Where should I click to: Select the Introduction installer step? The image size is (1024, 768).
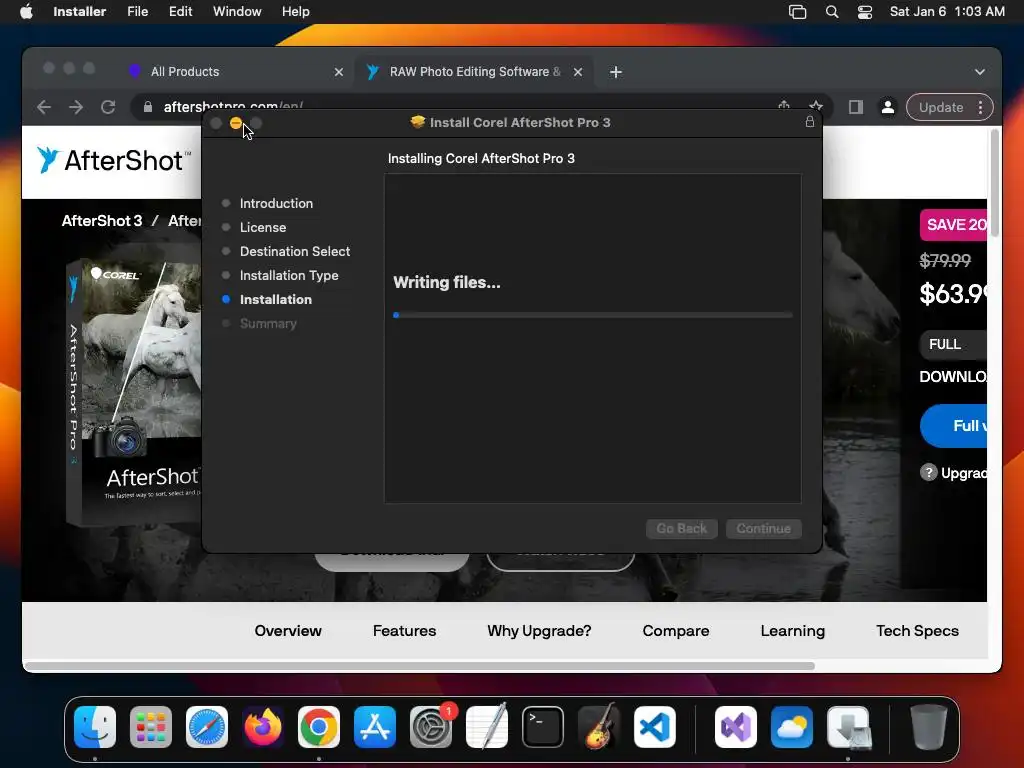(x=276, y=203)
